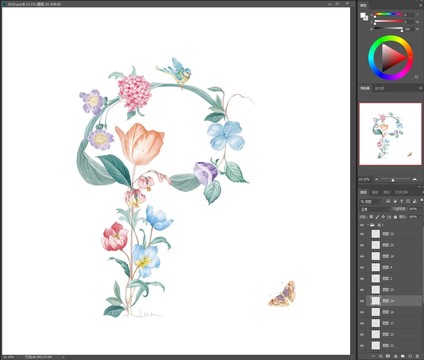Click inside the color wheel triangle
This screenshot has height=360, width=424.
coord(392,58)
